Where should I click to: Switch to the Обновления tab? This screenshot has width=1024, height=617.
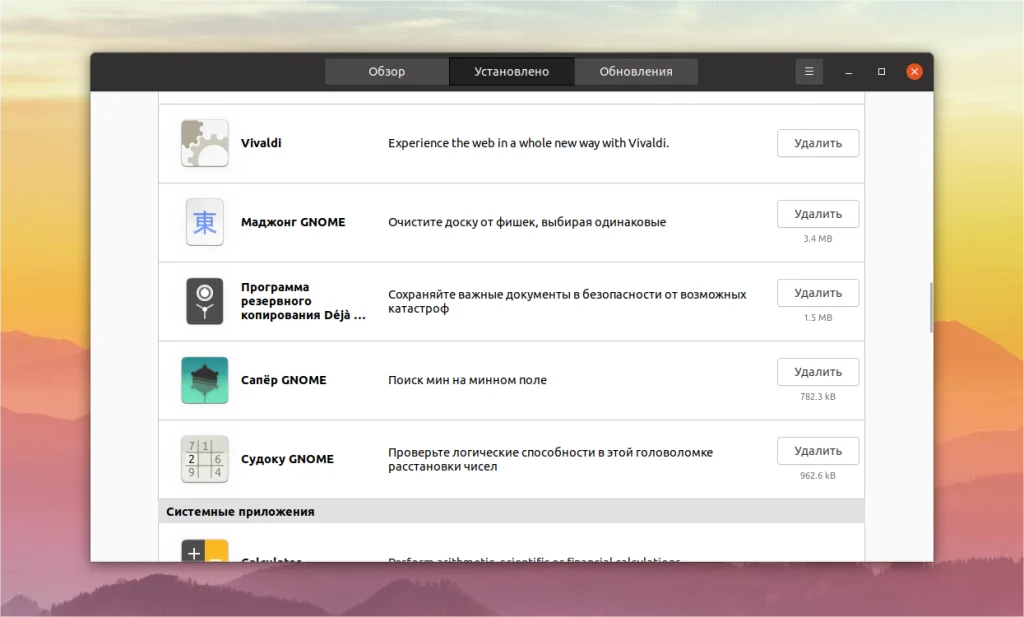coord(636,71)
